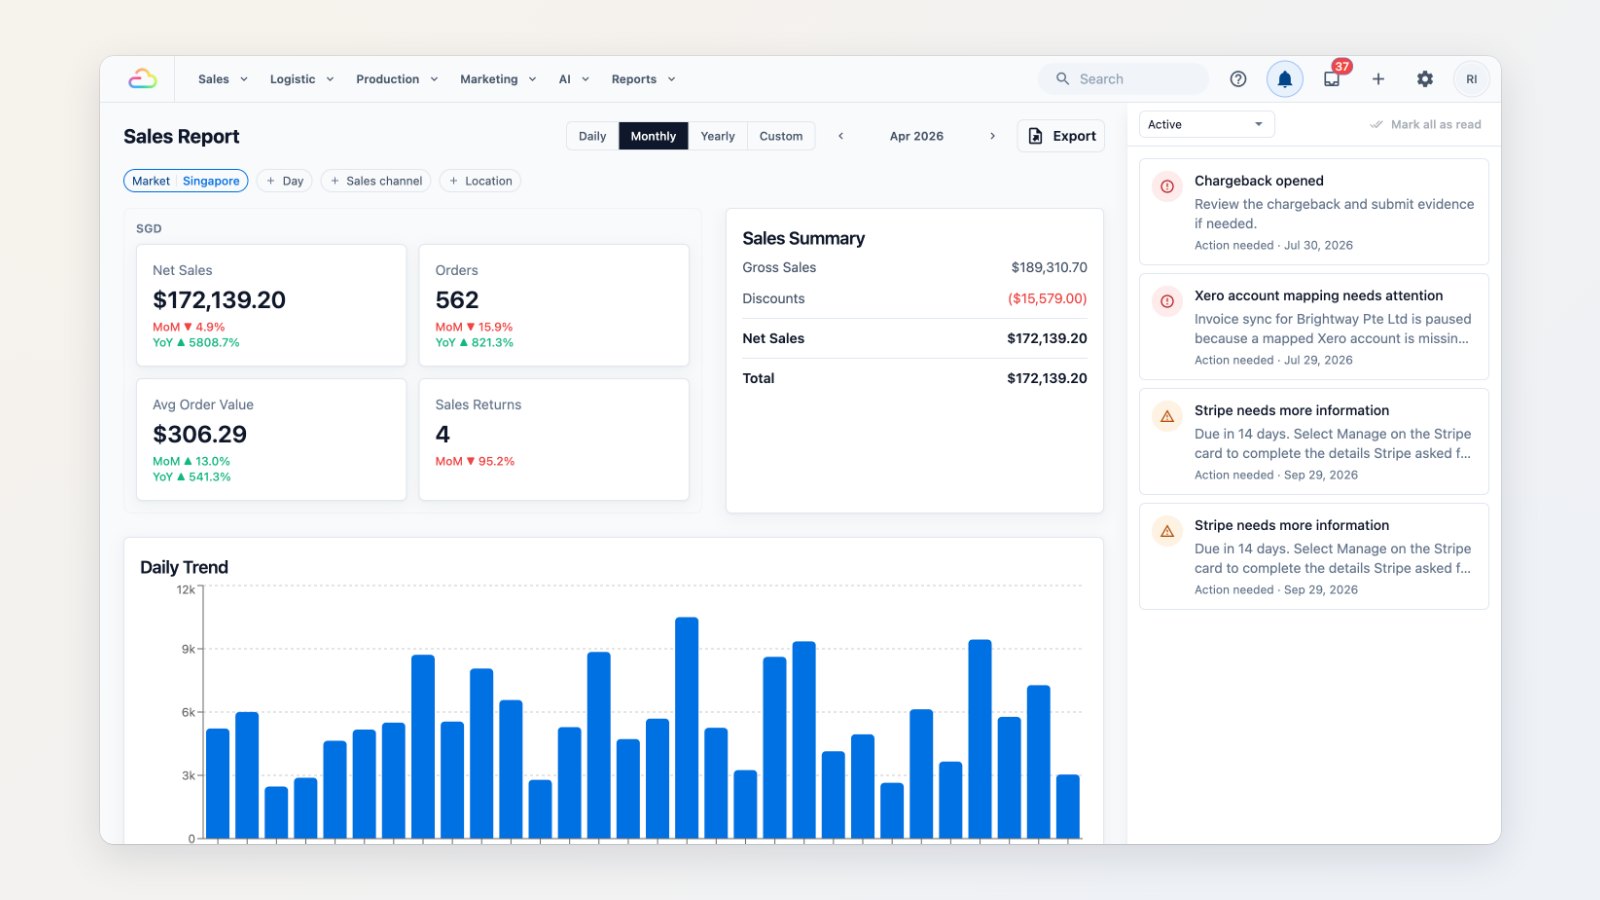Open the Xero account mapping notification
Image resolution: width=1600 pixels, height=900 pixels.
(x=1314, y=327)
